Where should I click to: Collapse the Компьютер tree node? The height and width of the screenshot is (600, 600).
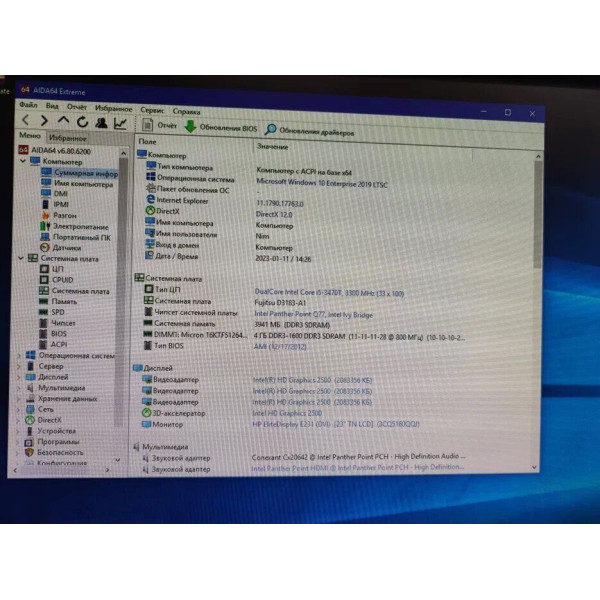click(x=23, y=161)
